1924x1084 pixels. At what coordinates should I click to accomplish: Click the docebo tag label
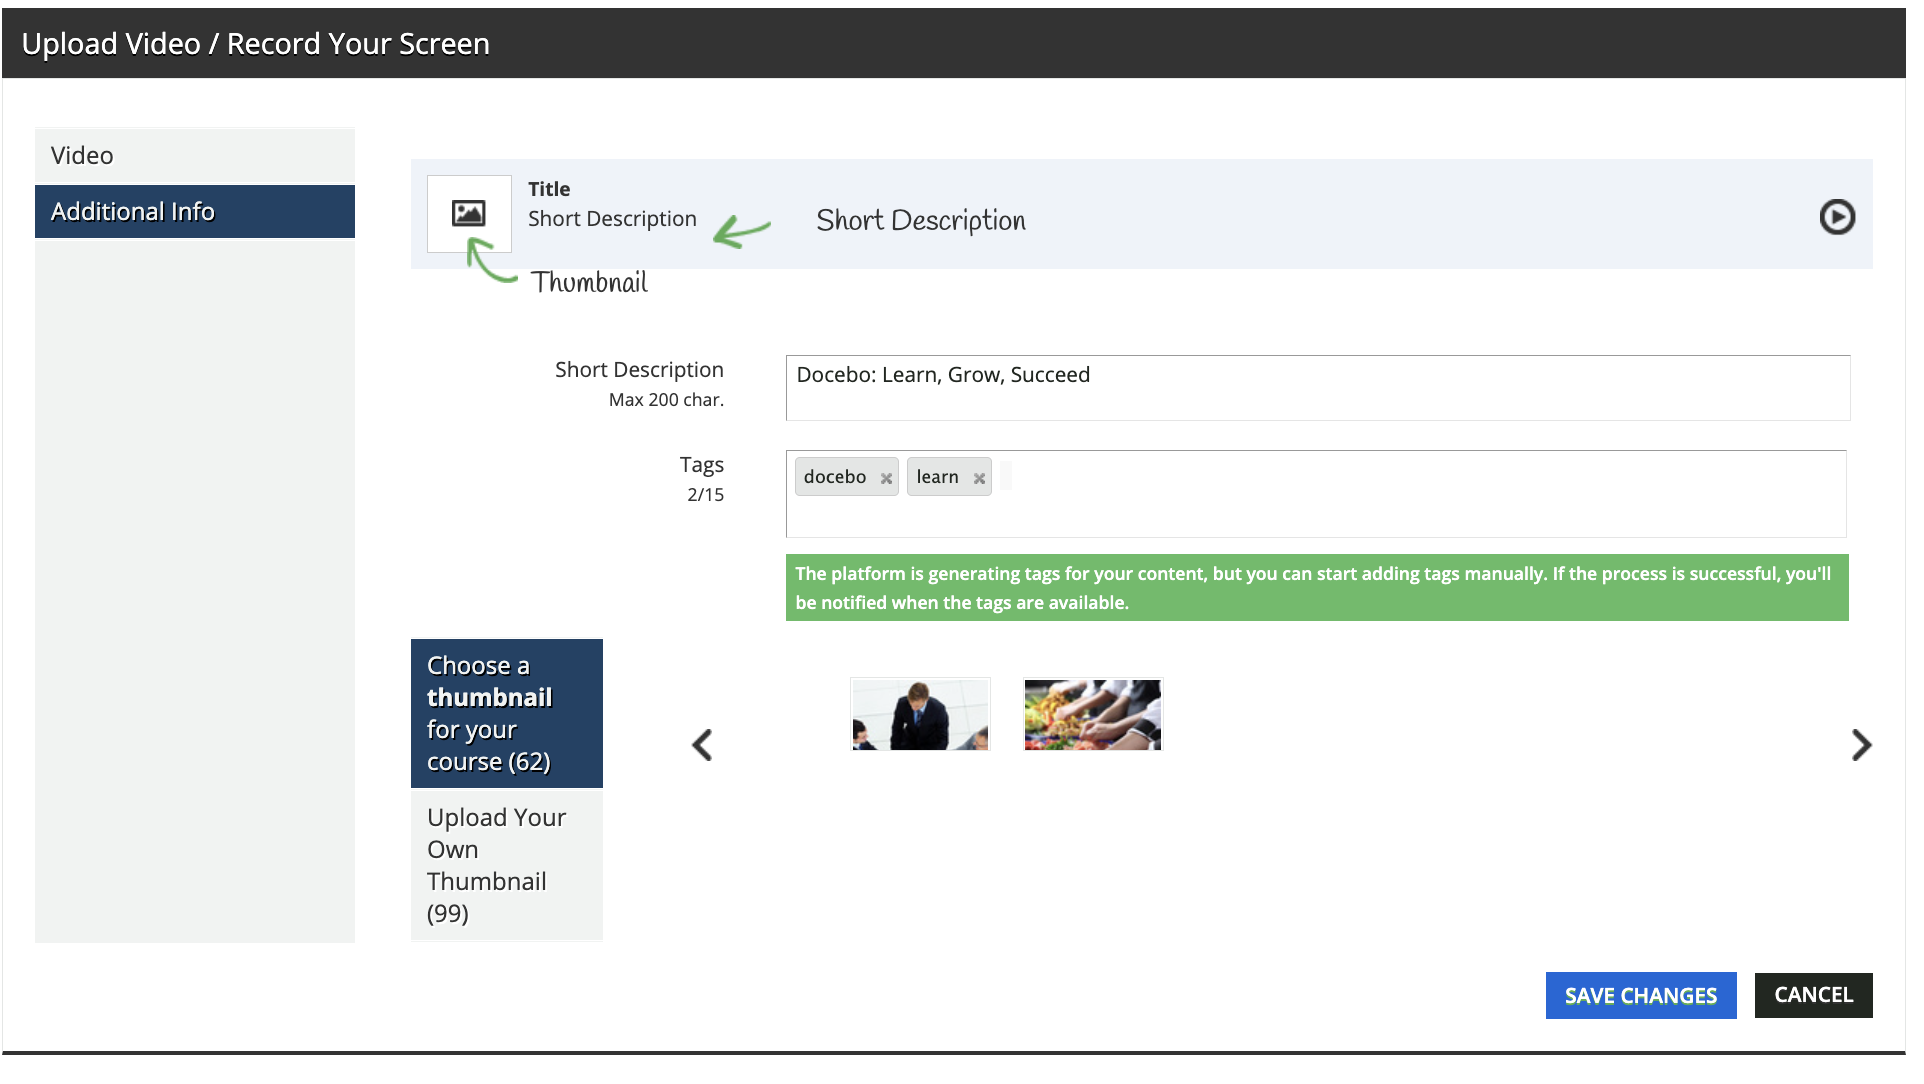834,477
